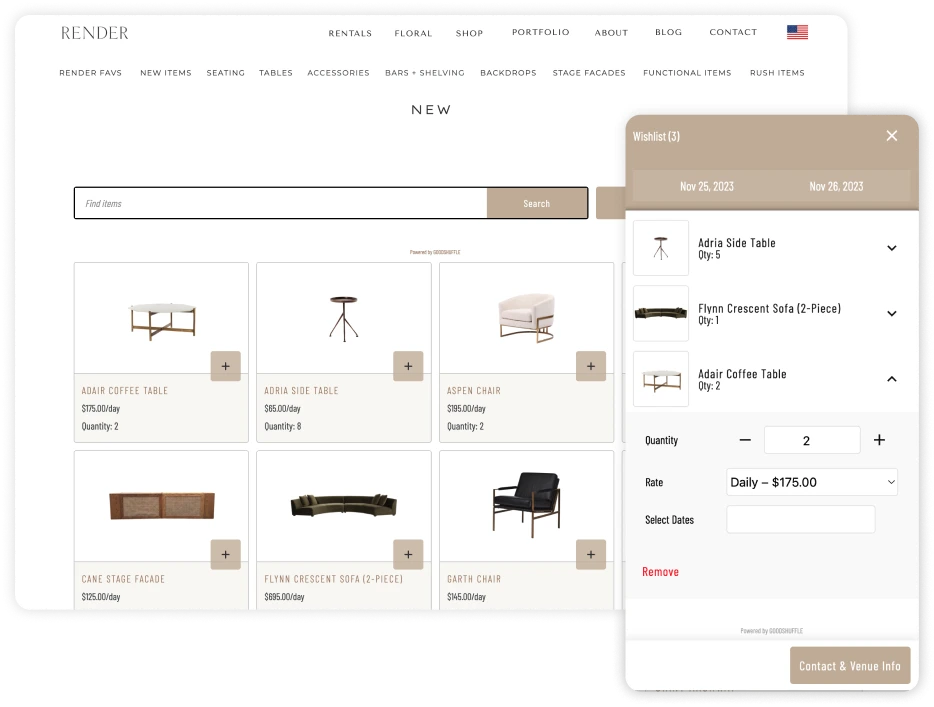Add Cane Stage Facade to wishlist
This screenshot has width=934, height=707.
[x=225, y=554]
